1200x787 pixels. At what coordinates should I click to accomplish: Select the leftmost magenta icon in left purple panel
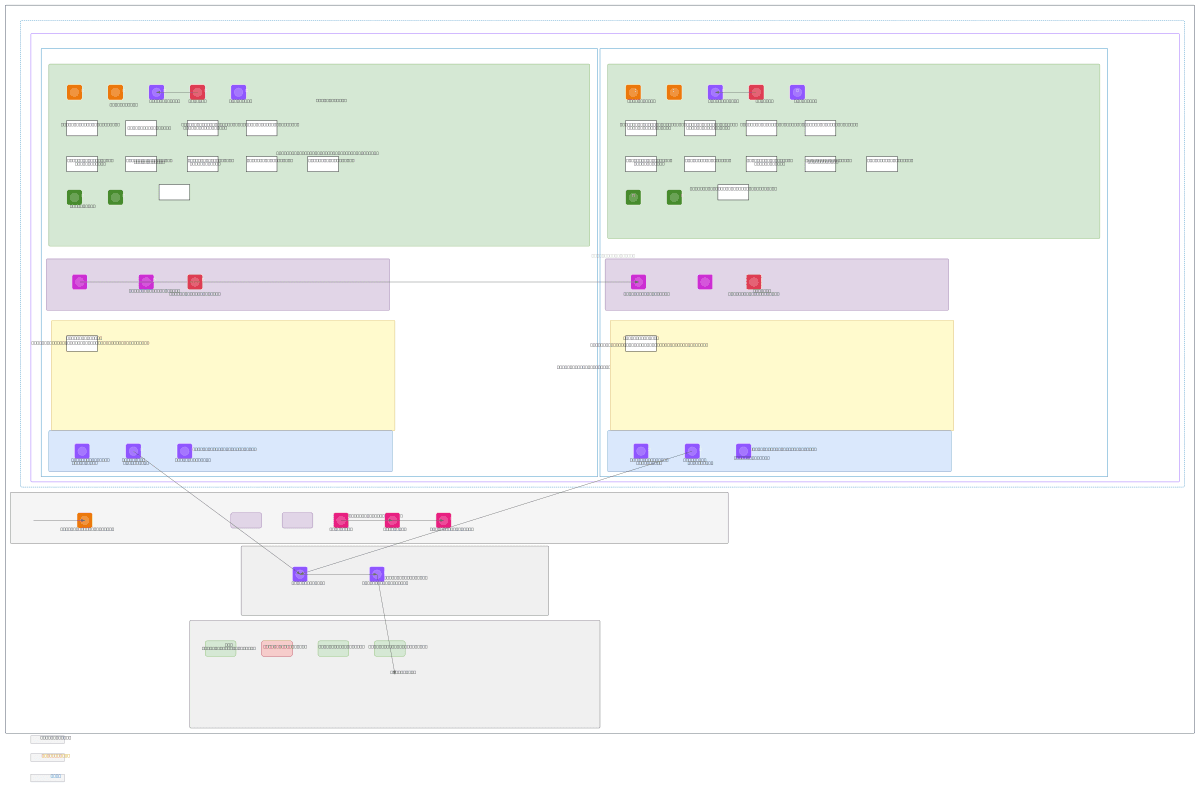pos(79,282)
